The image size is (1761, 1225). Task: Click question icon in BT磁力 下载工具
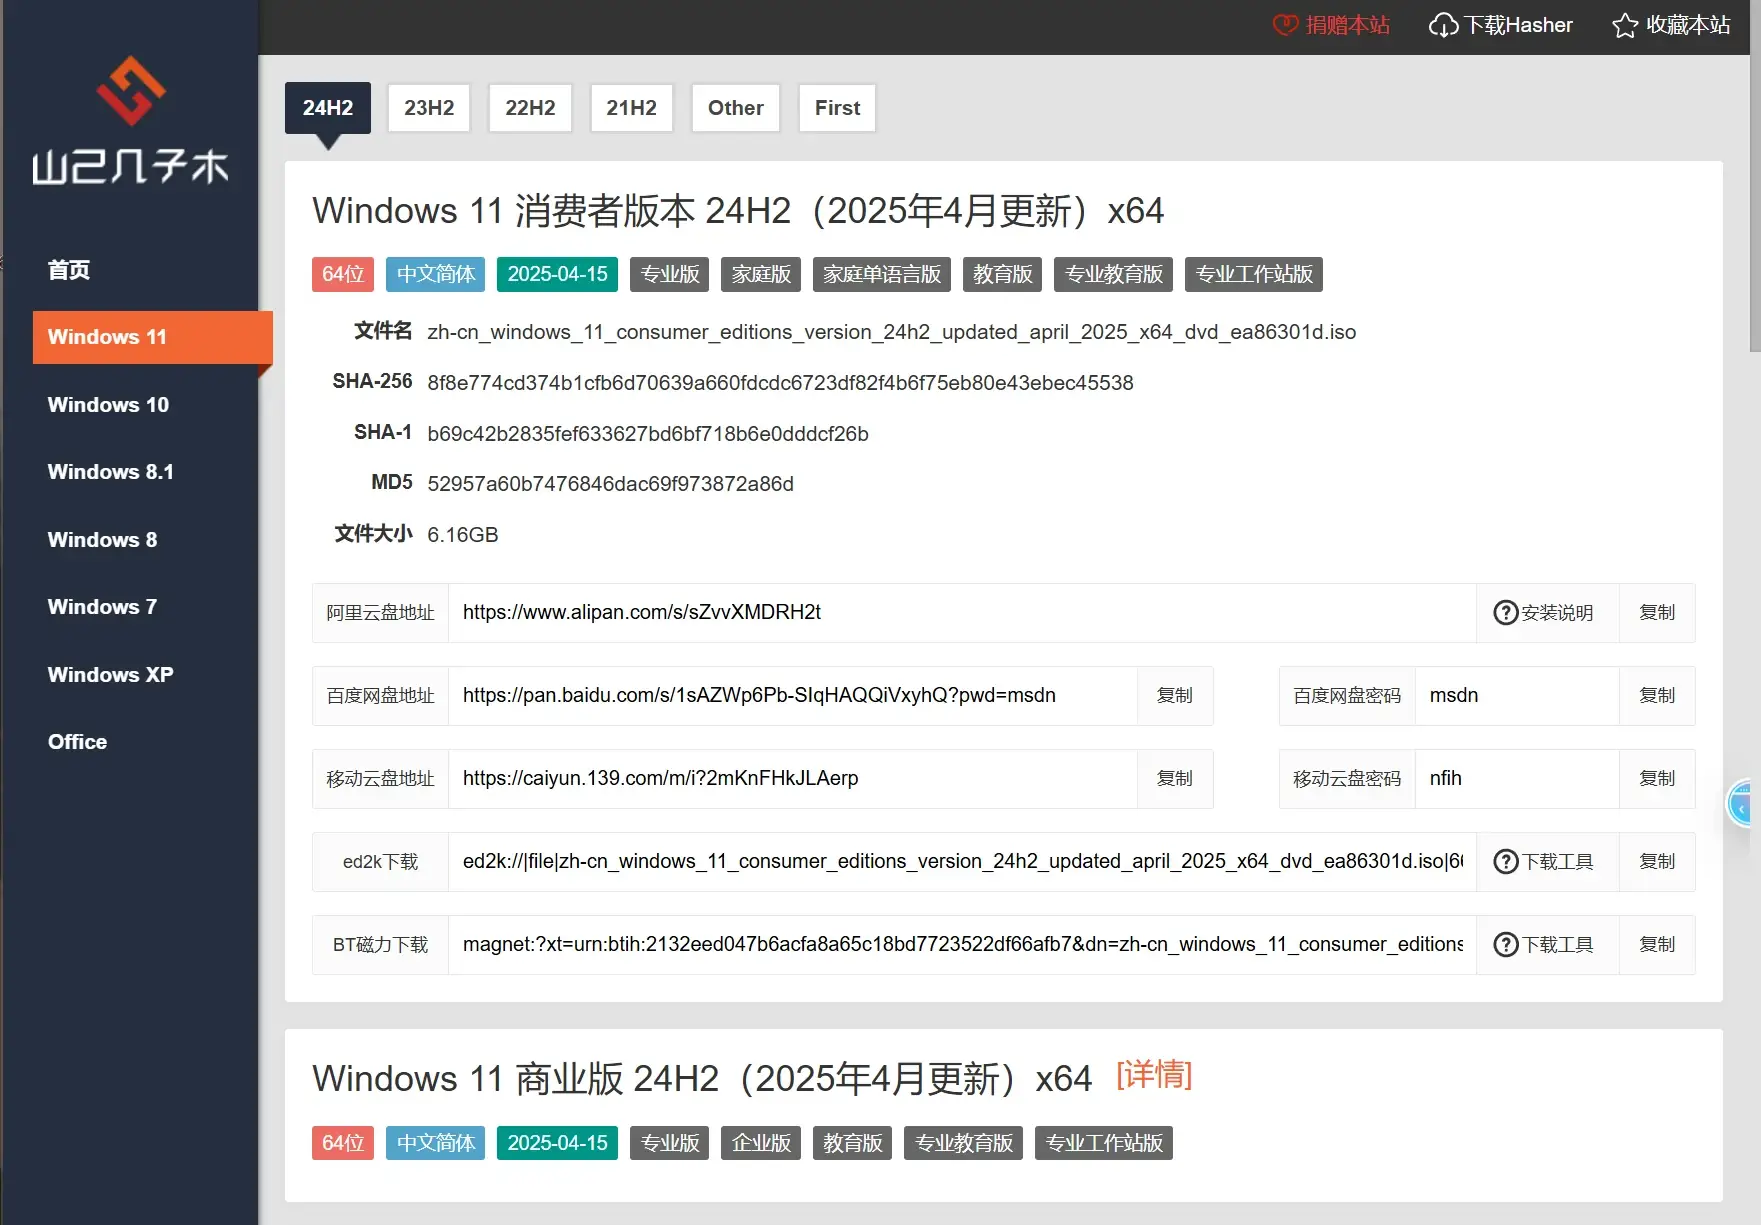(x=1505, y=945)
